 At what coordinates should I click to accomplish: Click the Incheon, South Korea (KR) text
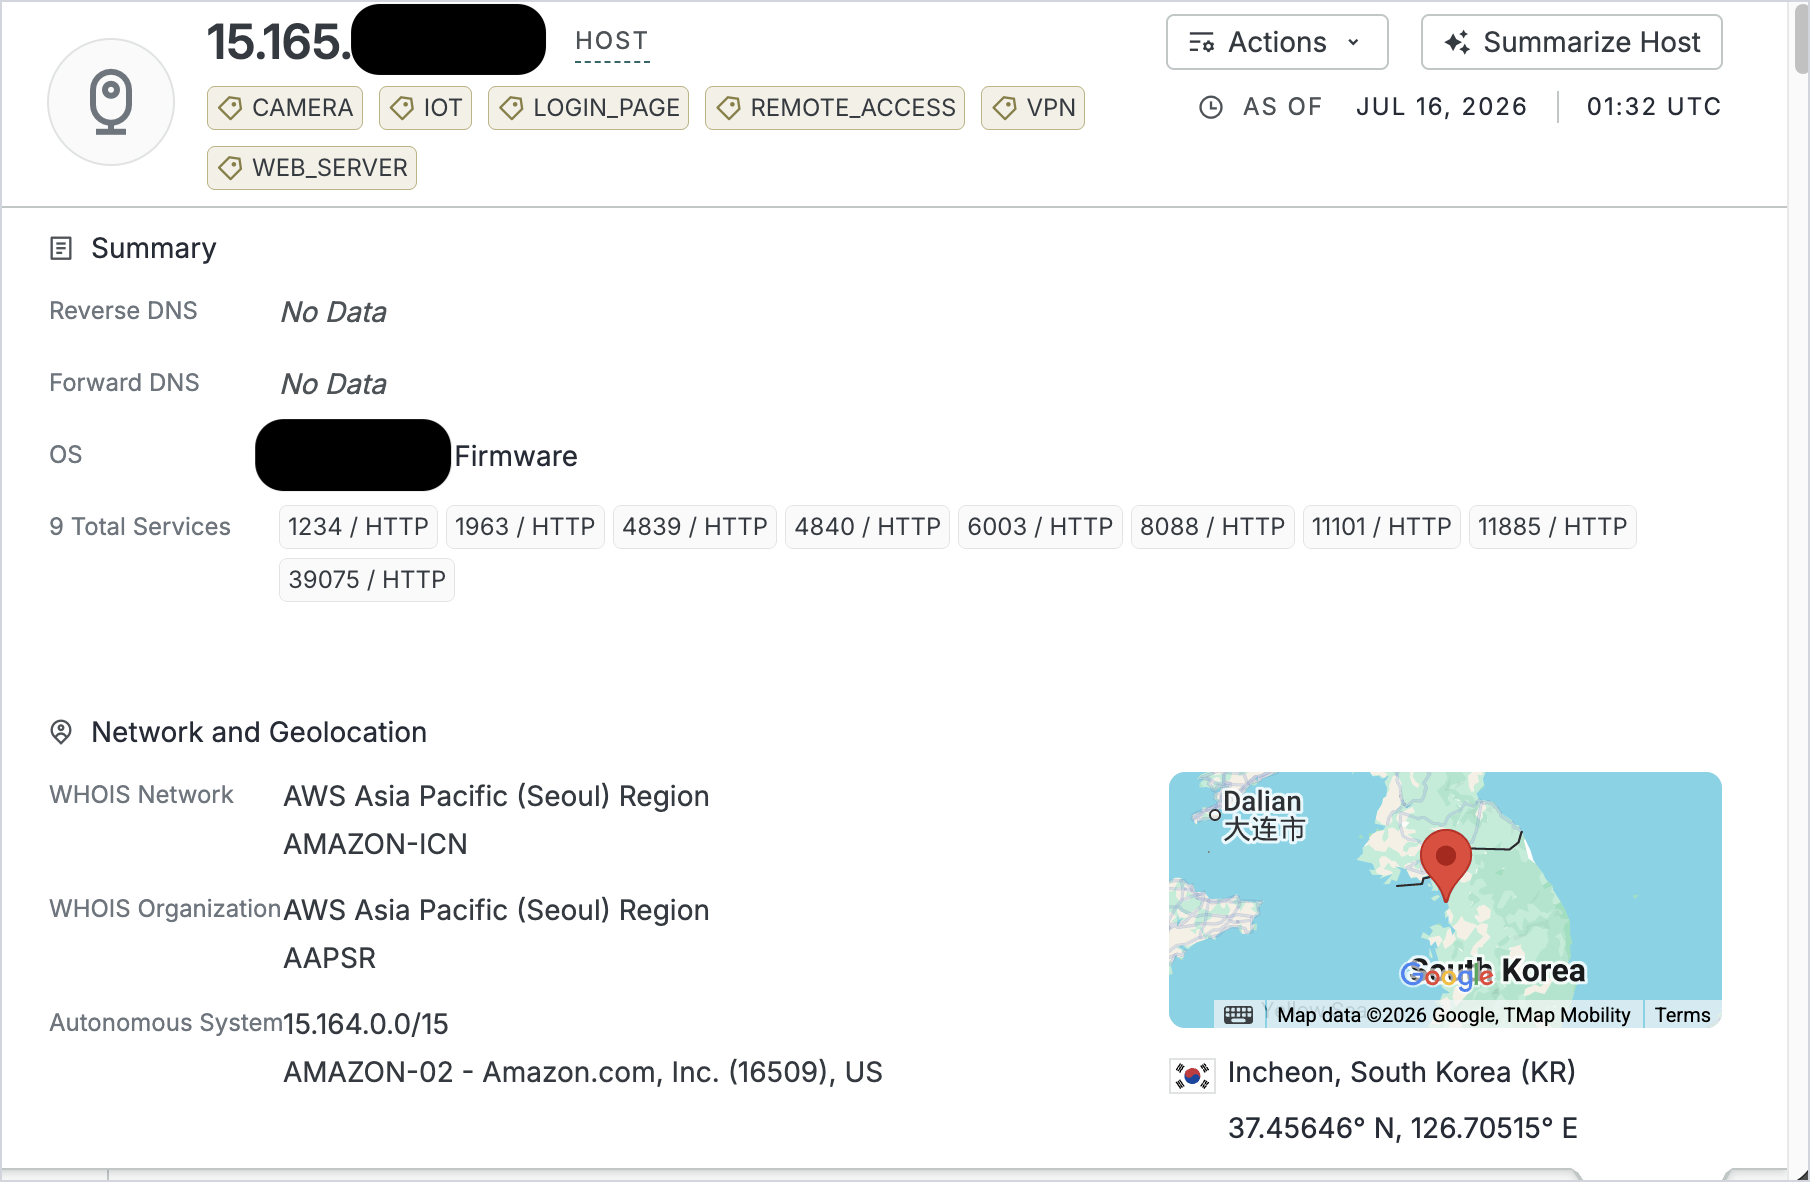pos(1402,1072)
